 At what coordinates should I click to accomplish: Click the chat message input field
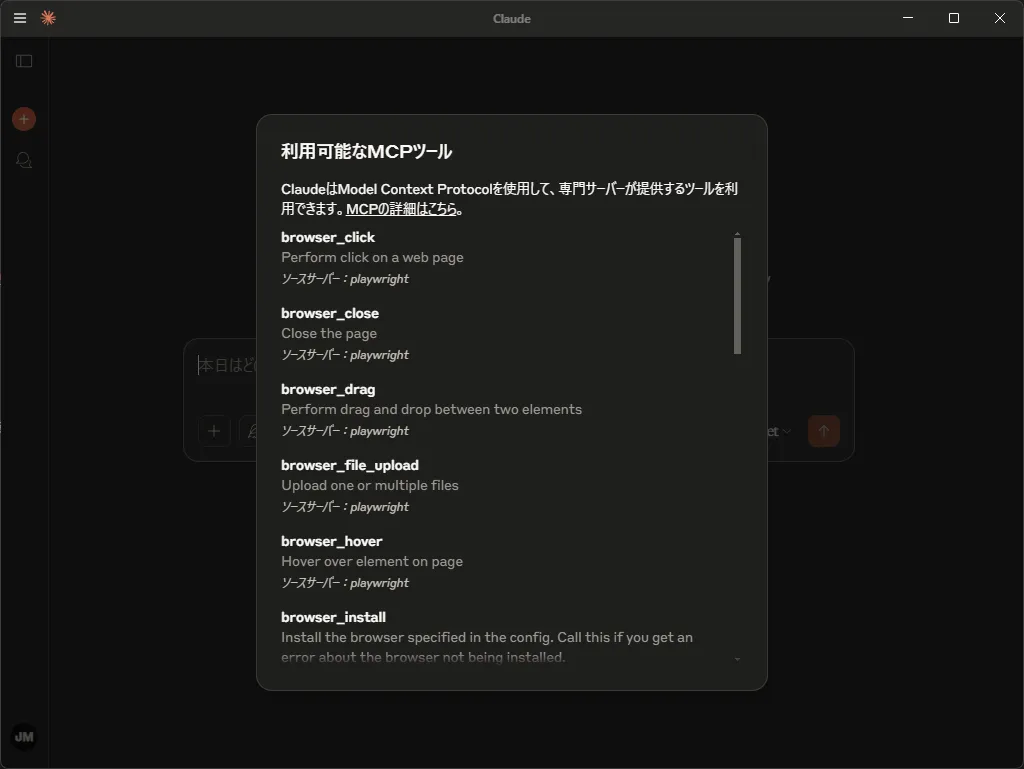(225, 366)
